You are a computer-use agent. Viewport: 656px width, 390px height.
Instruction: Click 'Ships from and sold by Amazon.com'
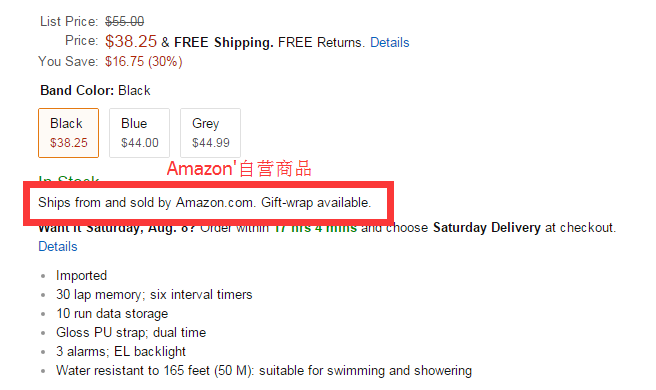[x=147, y=203]
